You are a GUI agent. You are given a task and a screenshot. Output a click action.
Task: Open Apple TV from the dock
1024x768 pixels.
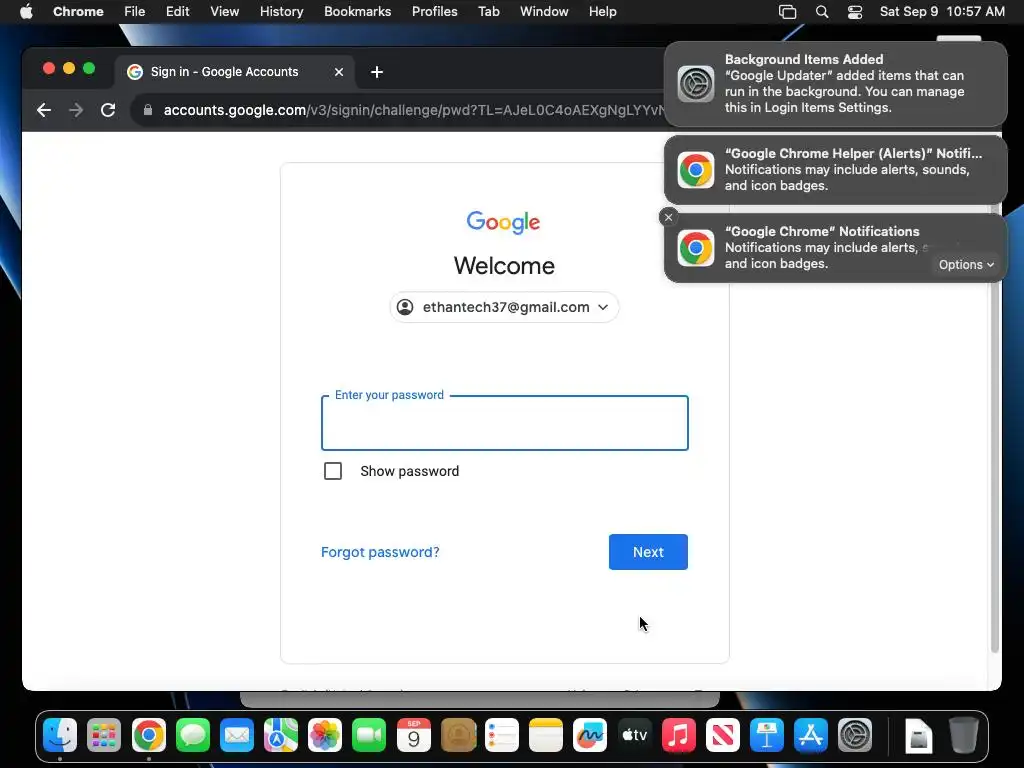(635, 736)
